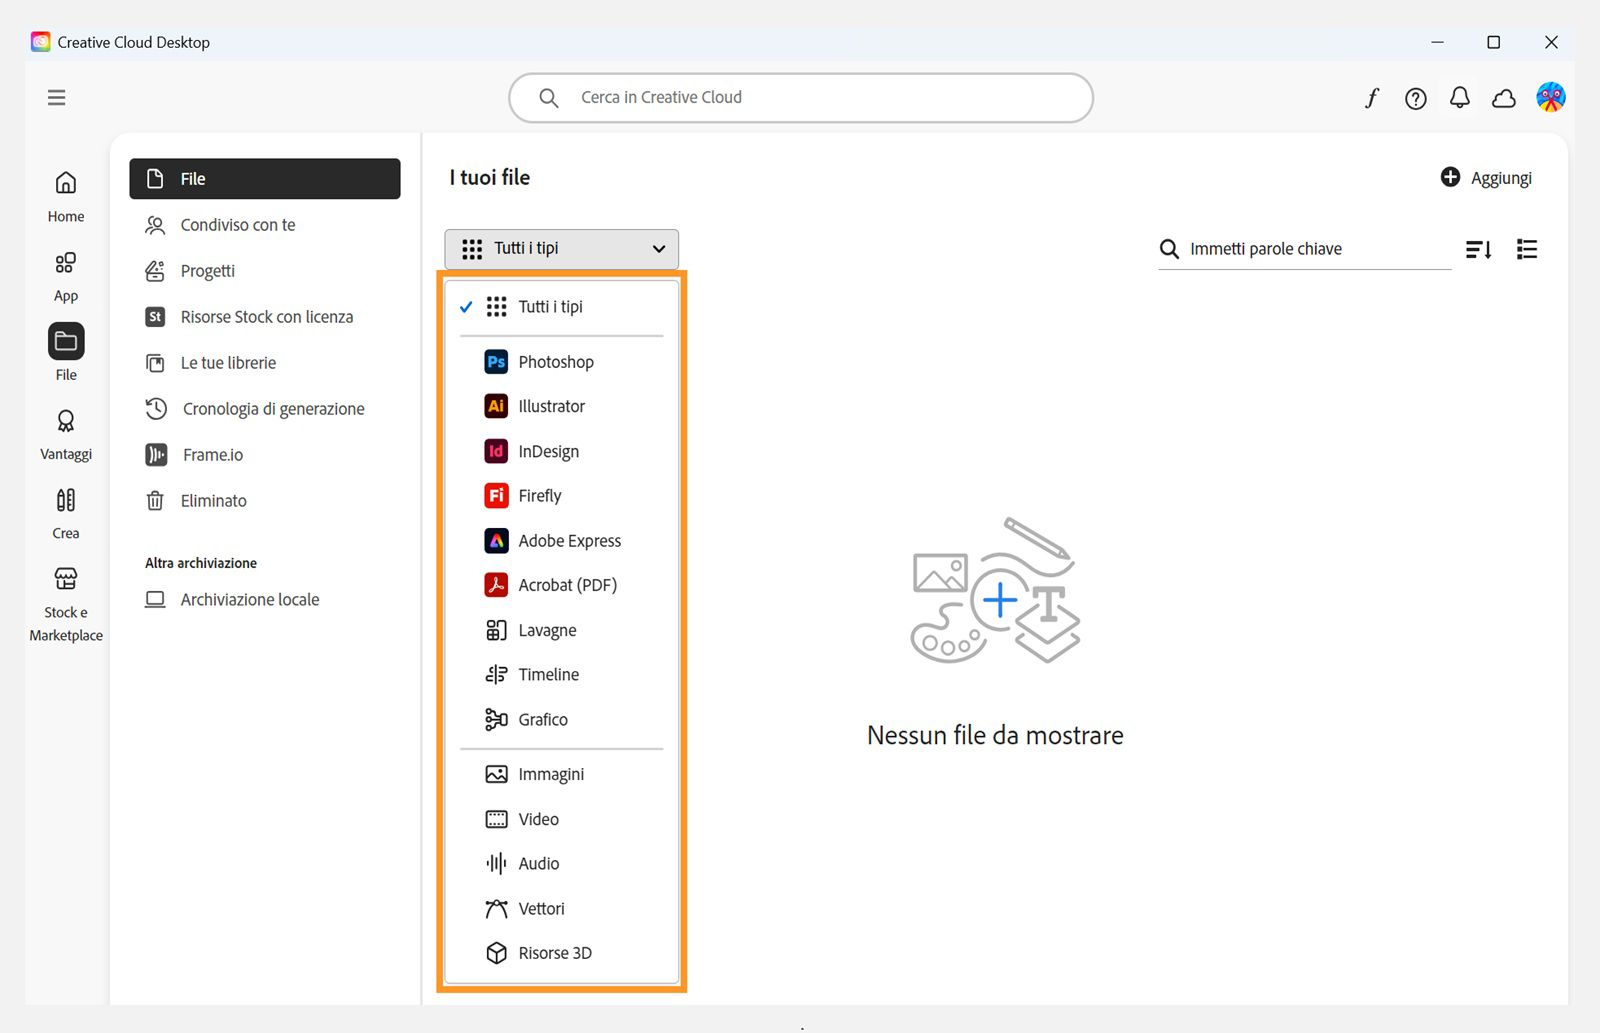Filter by Acrobat (PDF) files
Image resolution: width=1600 pixels, height=1033 pixels.
(562, 585)
